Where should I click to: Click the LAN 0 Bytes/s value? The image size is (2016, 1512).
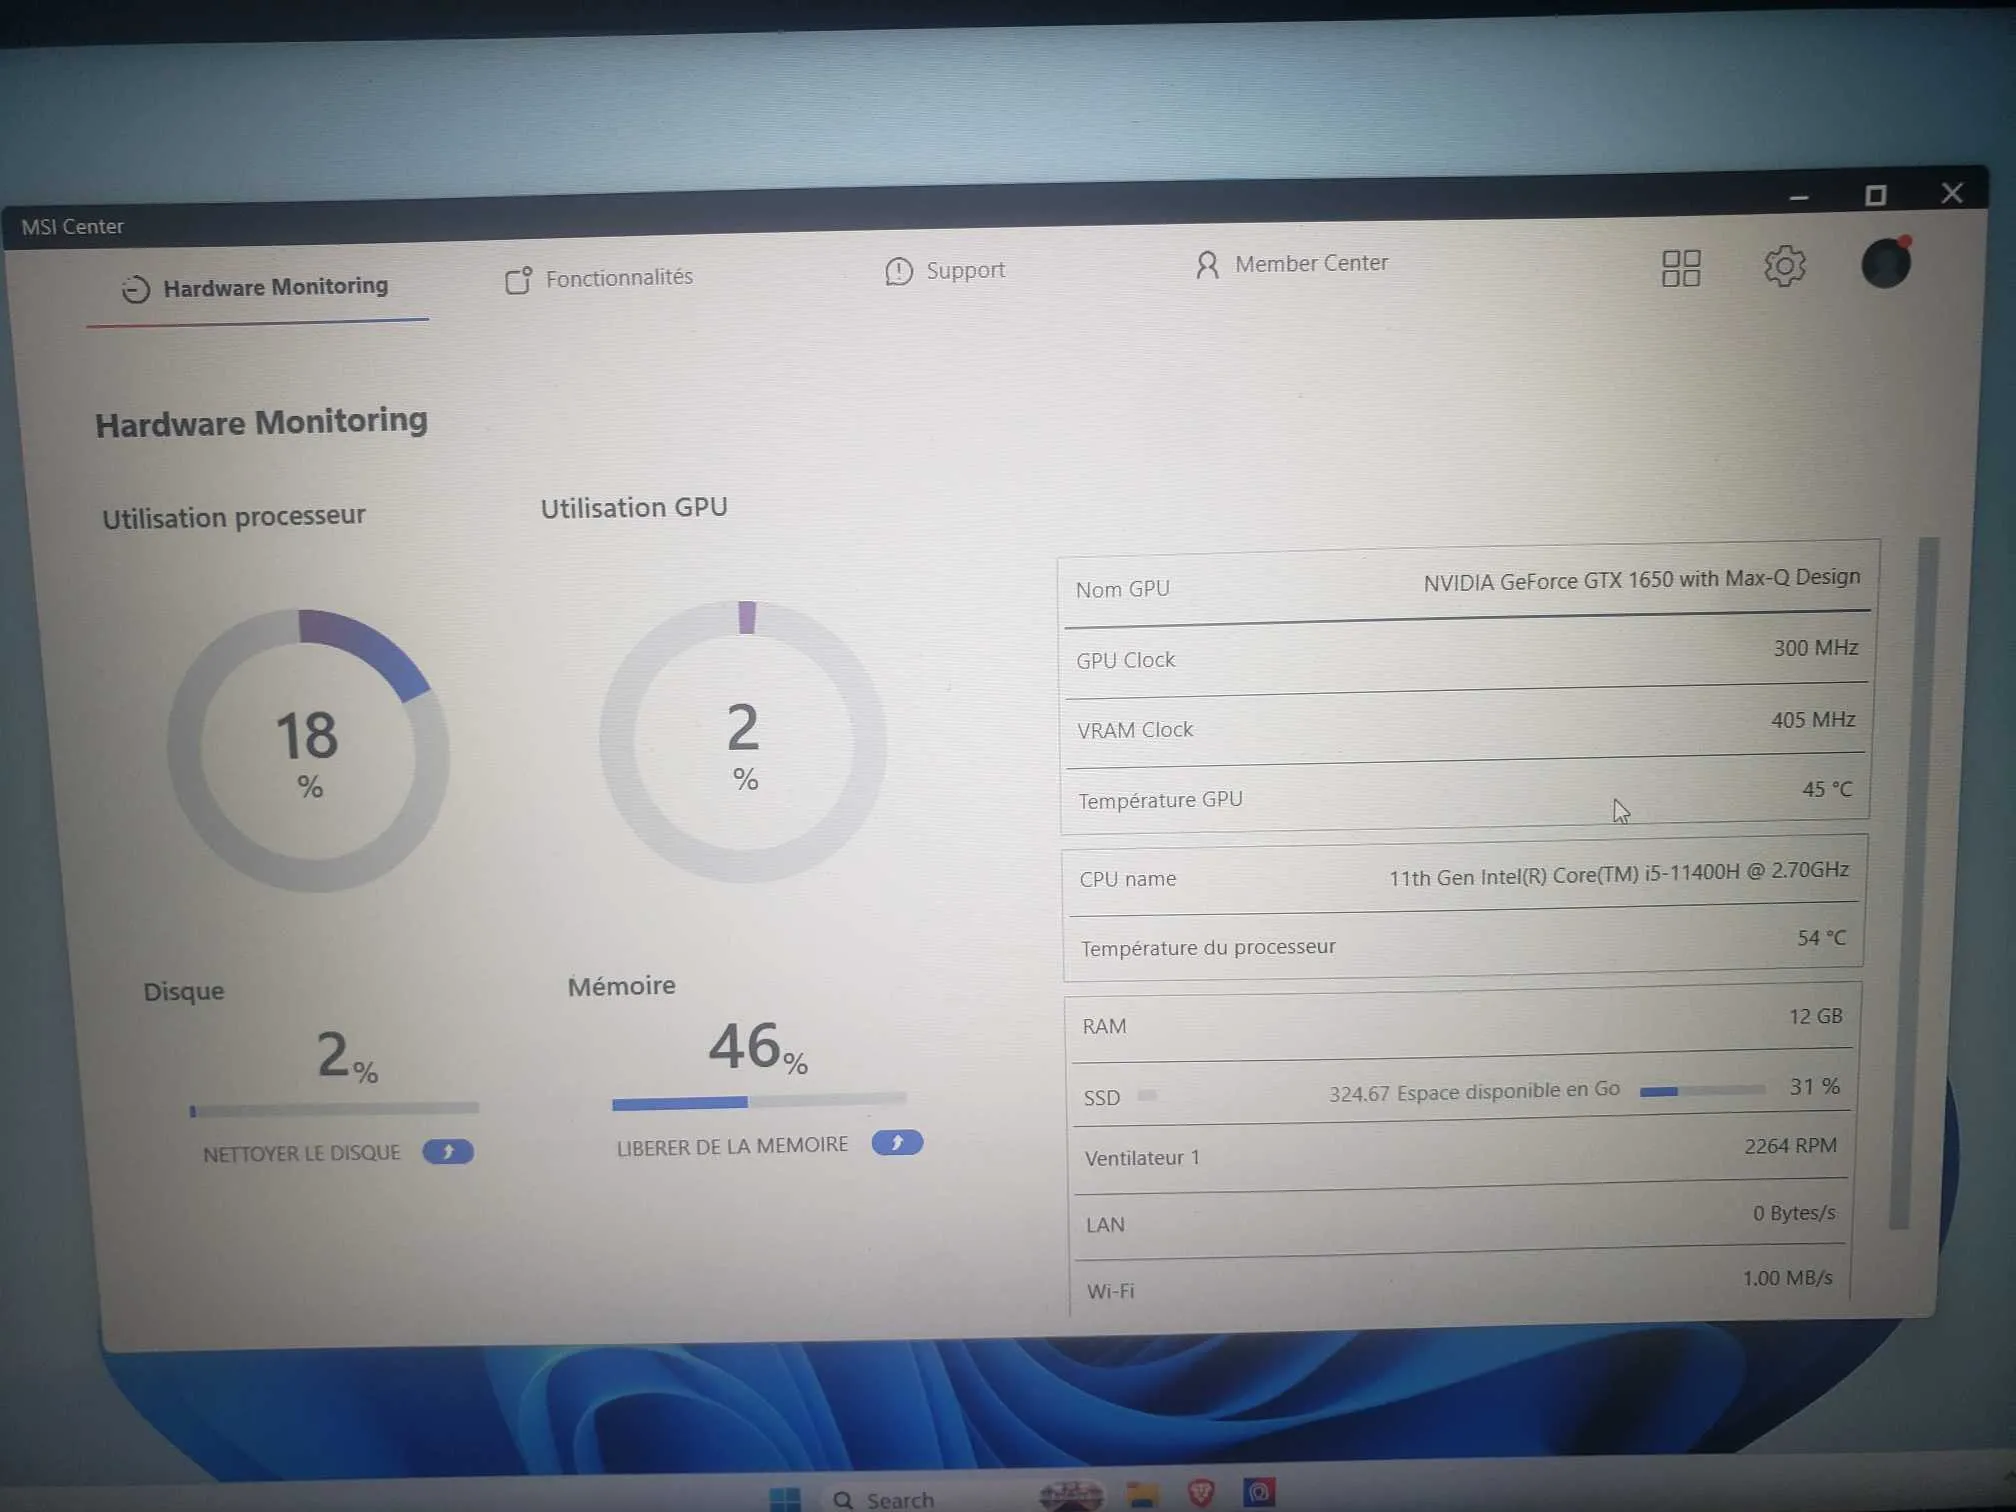click(x=1794, y=1213)
